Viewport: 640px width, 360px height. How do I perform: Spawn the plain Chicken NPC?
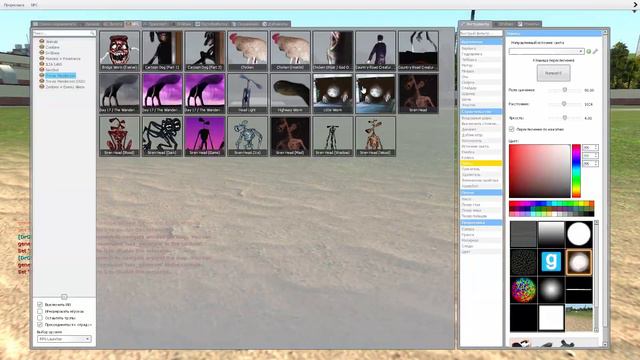pyautogui.click(x=247, y=51)
